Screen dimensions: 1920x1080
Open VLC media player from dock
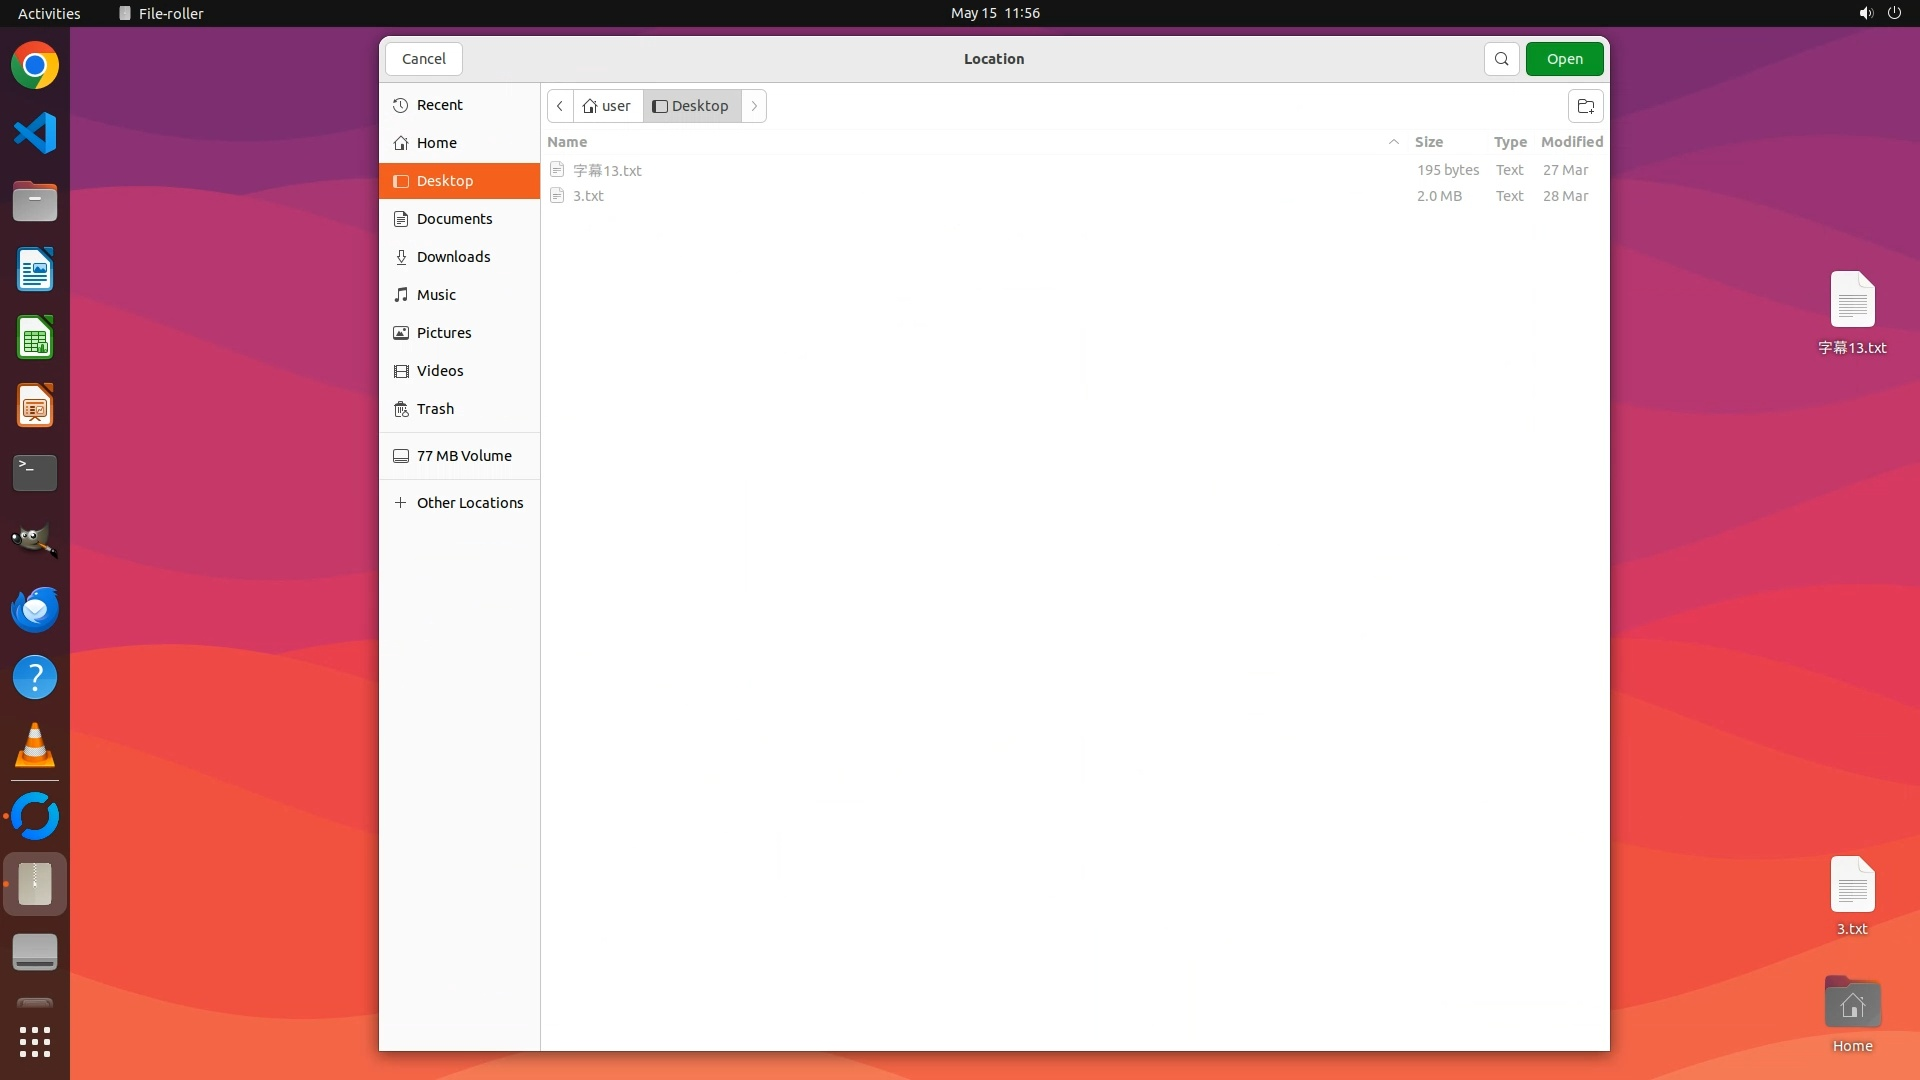[x=35, y=746]
